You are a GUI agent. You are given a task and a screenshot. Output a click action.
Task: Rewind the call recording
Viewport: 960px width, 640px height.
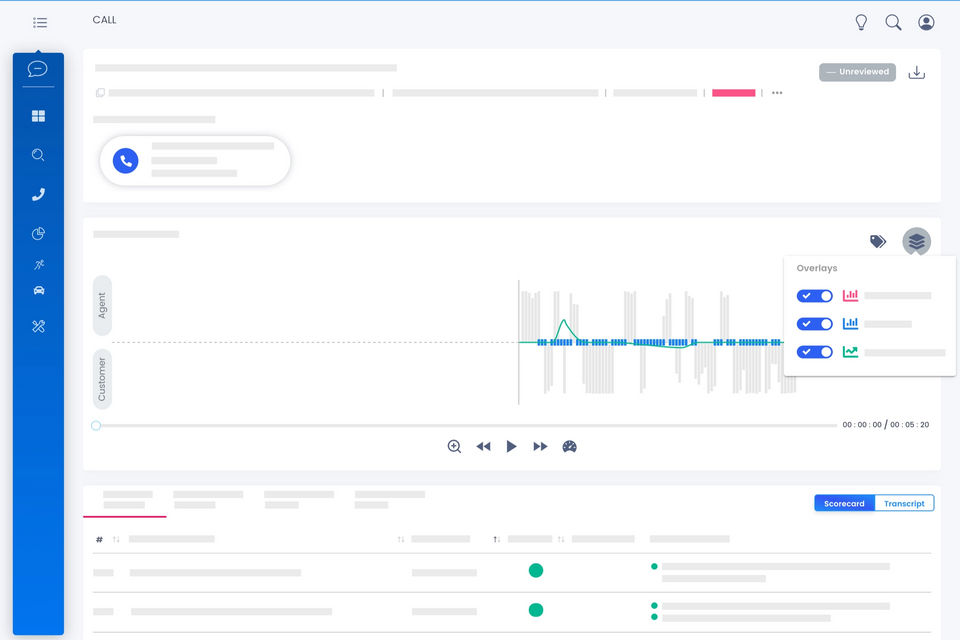[483, 446]
